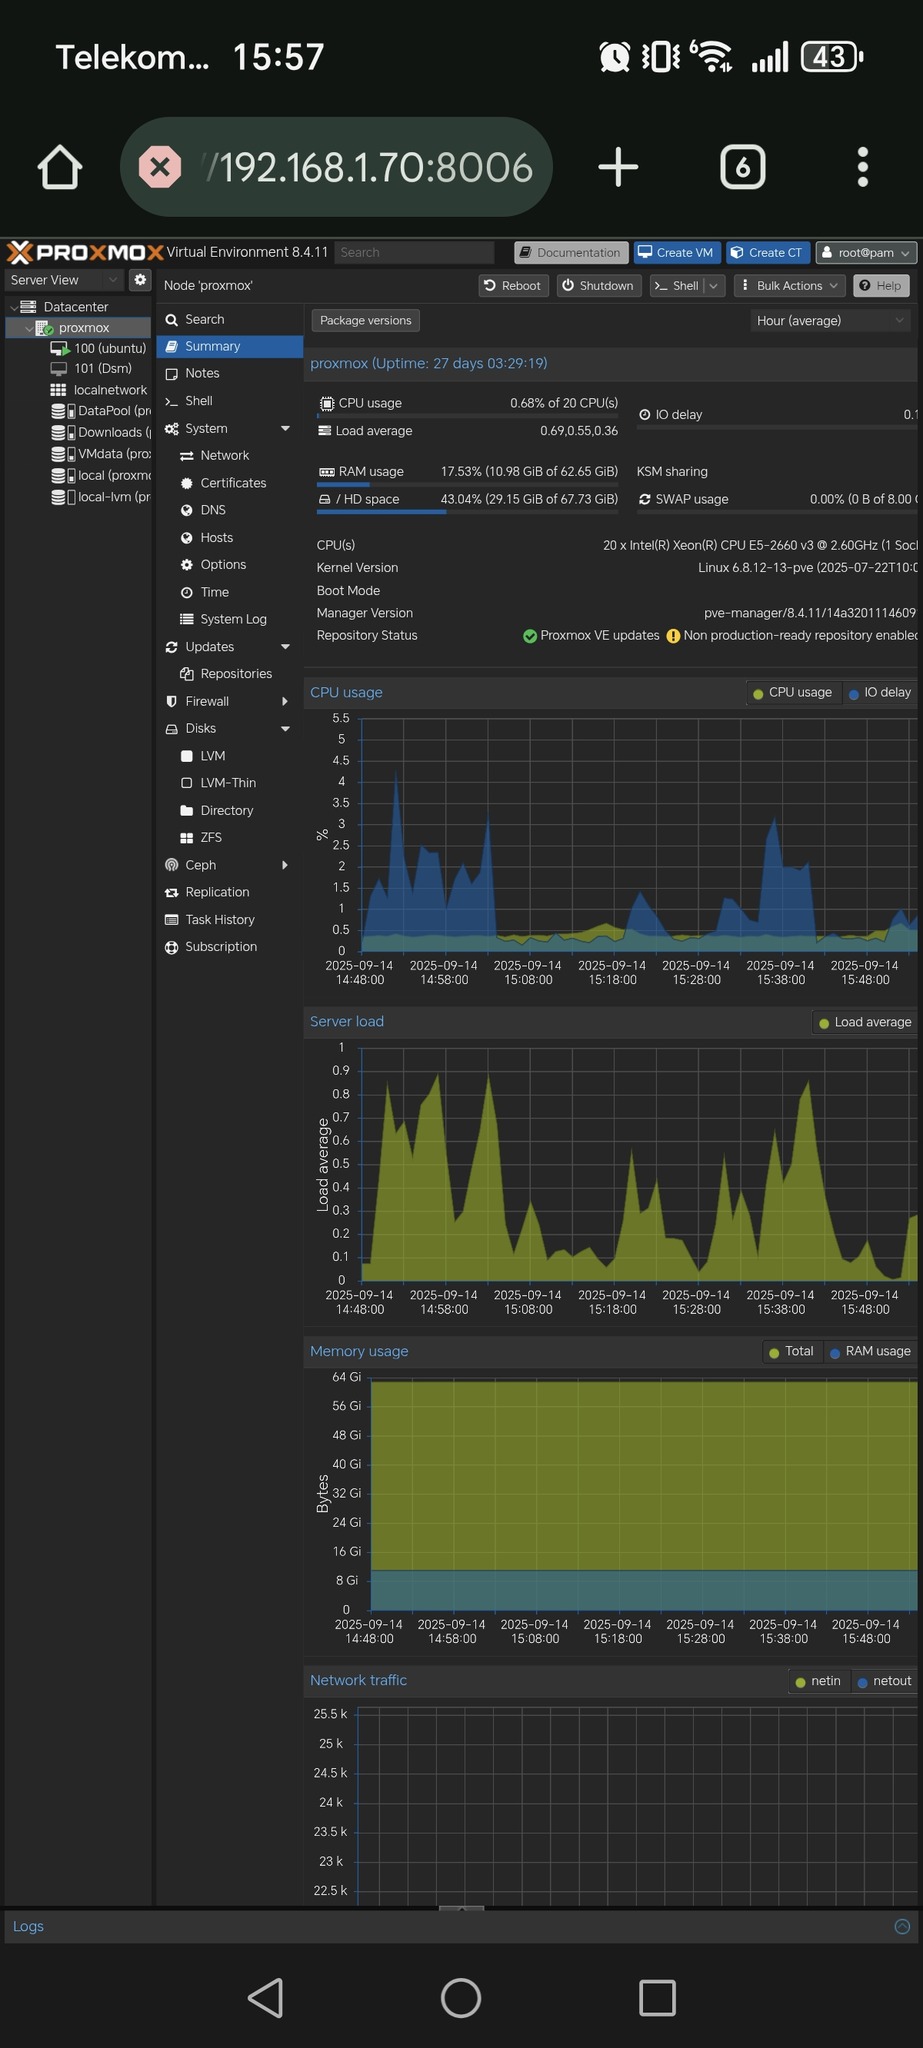Click the Help button
Viewport: 923px width, 2048px height.
pos(880,286)
